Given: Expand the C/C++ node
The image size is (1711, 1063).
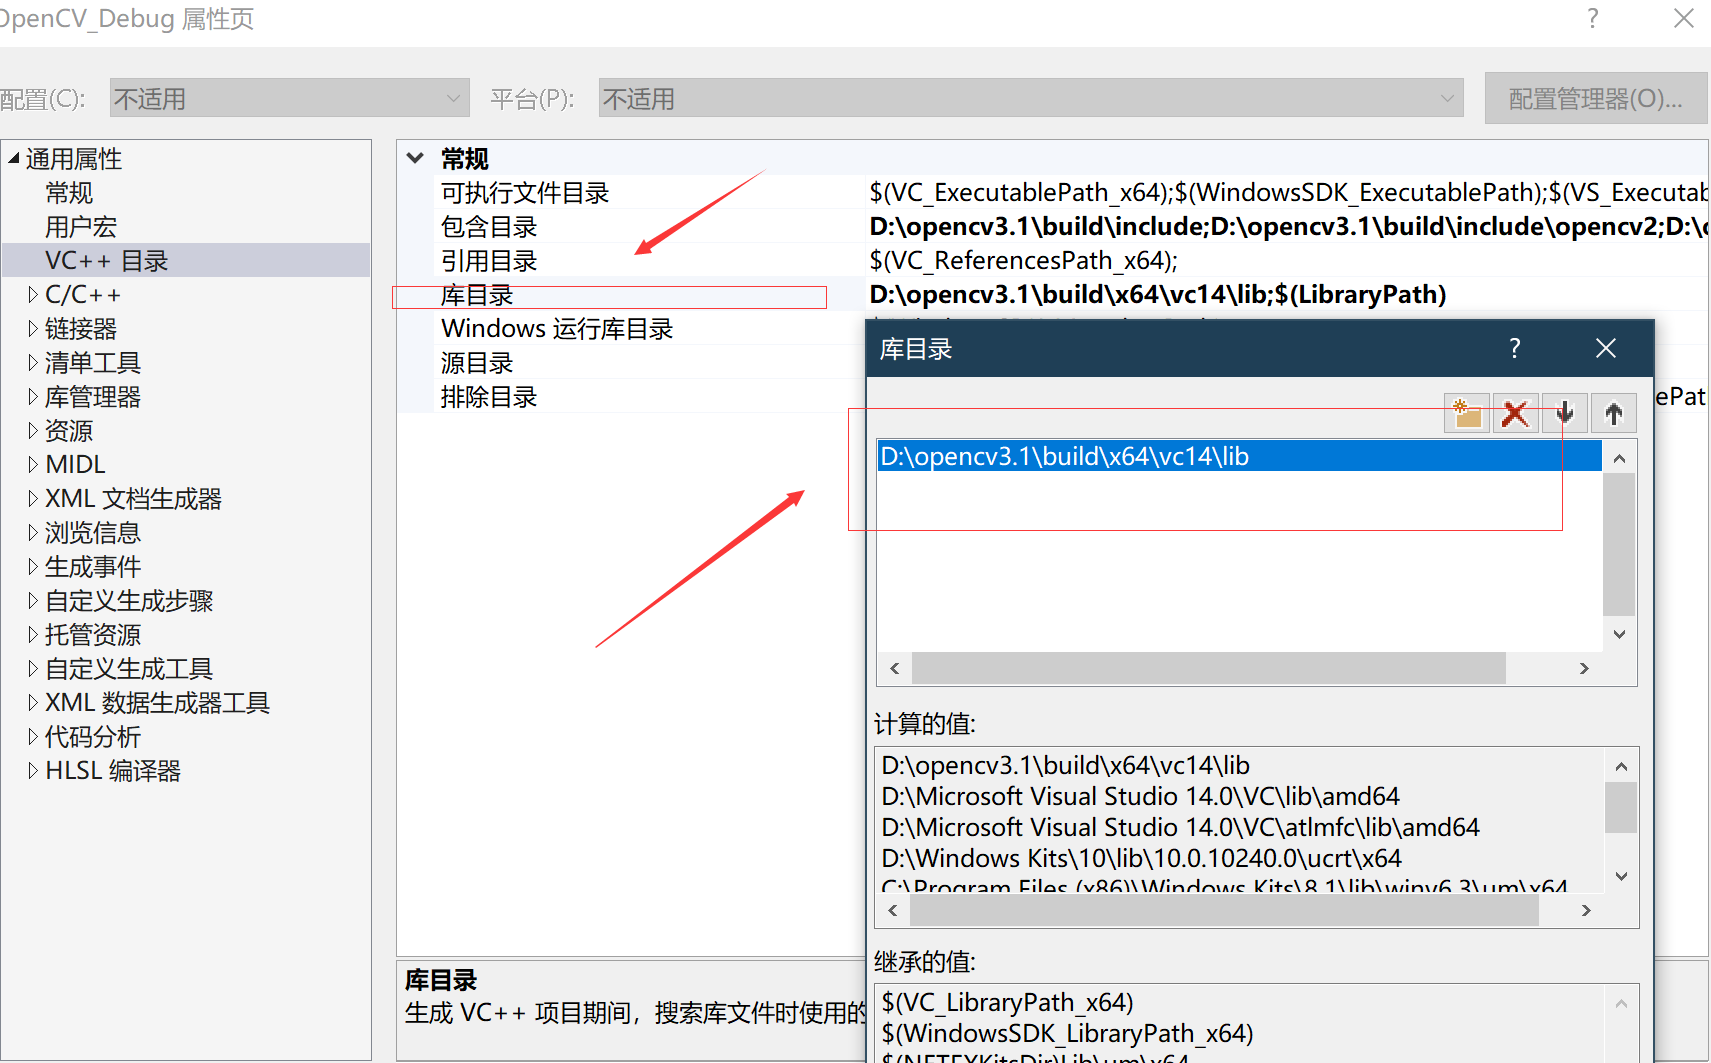Looking at the screenshot, I should pyautogui.click(x=31, y=293).
